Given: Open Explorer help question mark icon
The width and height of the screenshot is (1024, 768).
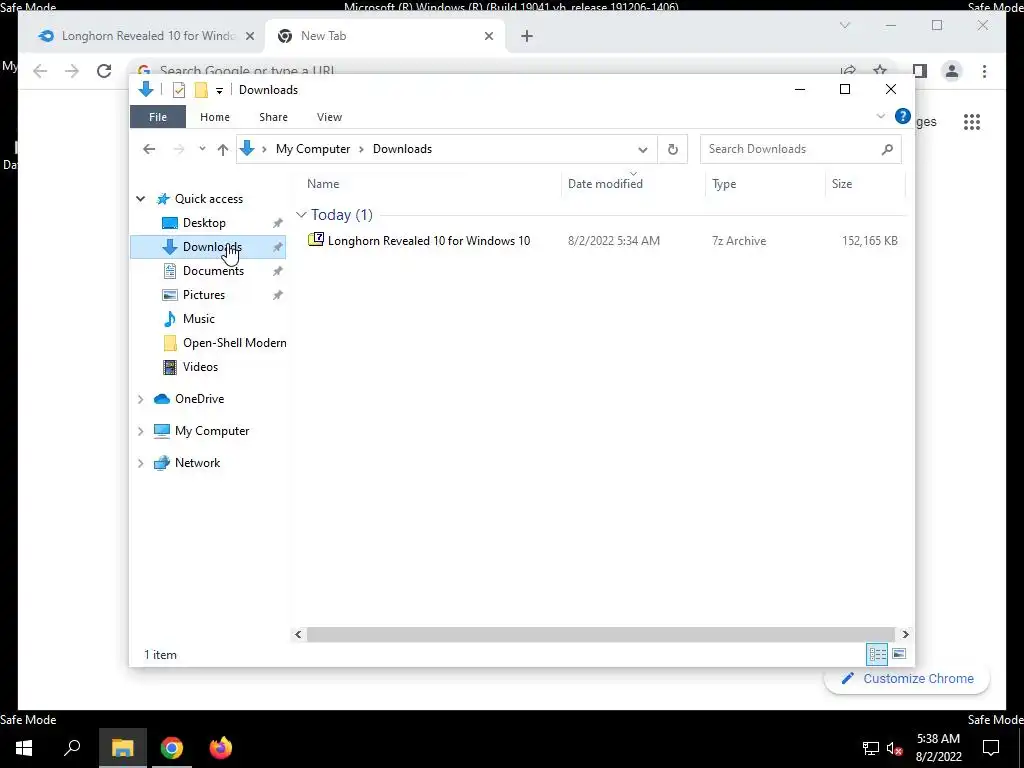Looking at the screenshot, I should pos(903,116).
